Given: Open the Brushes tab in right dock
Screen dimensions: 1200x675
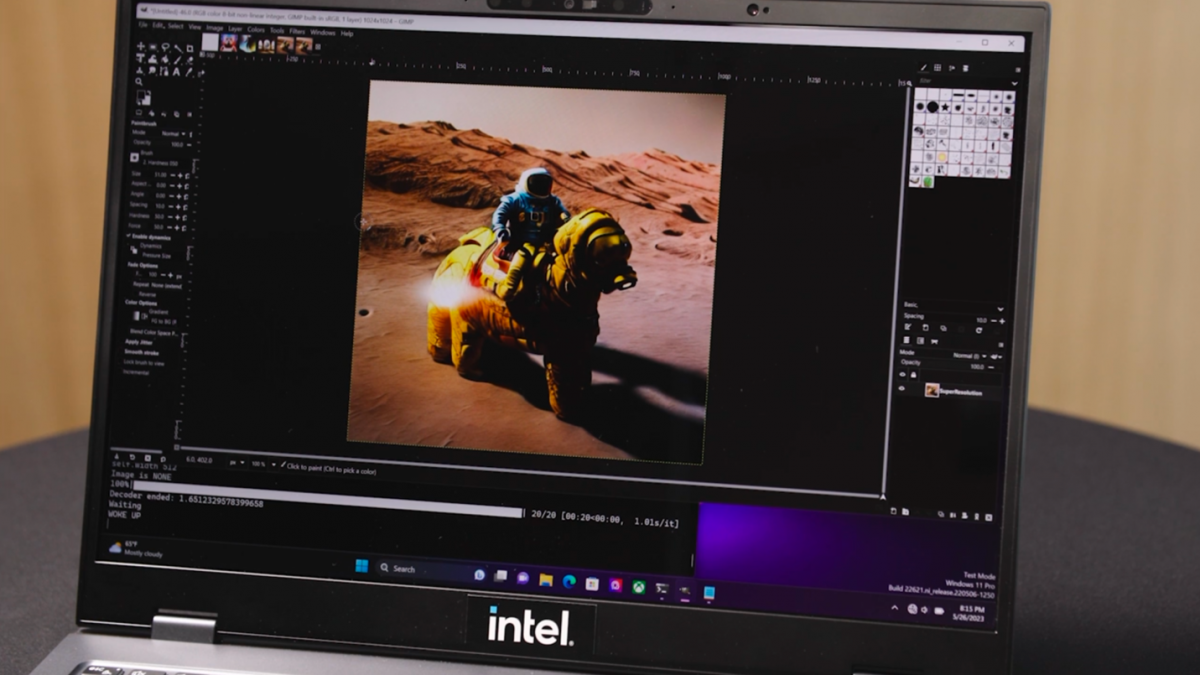Looking at the screenshot, I should (x=924, y=68).
